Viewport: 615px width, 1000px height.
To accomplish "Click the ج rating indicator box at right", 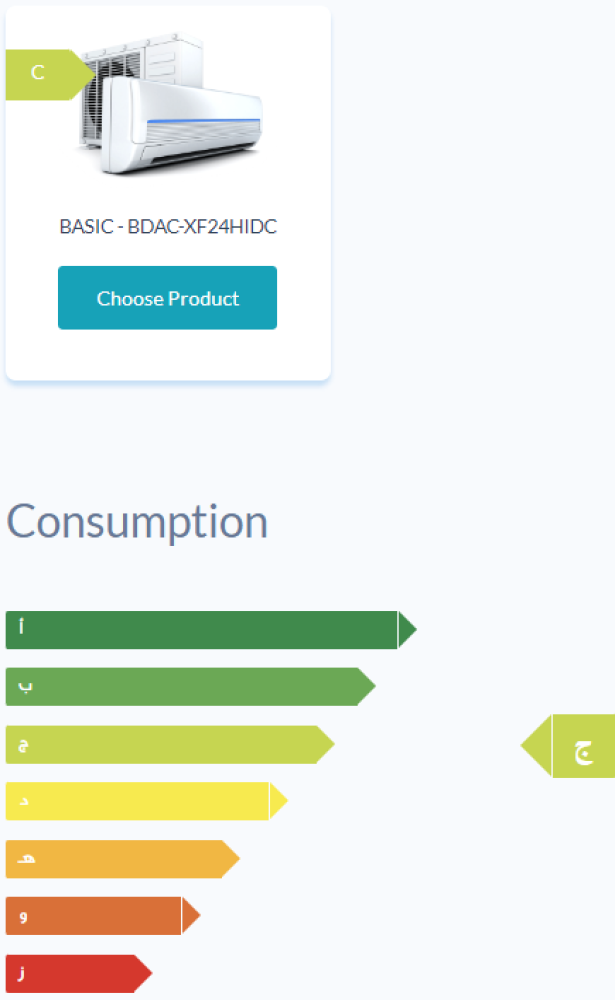I will tap(583, 746).
